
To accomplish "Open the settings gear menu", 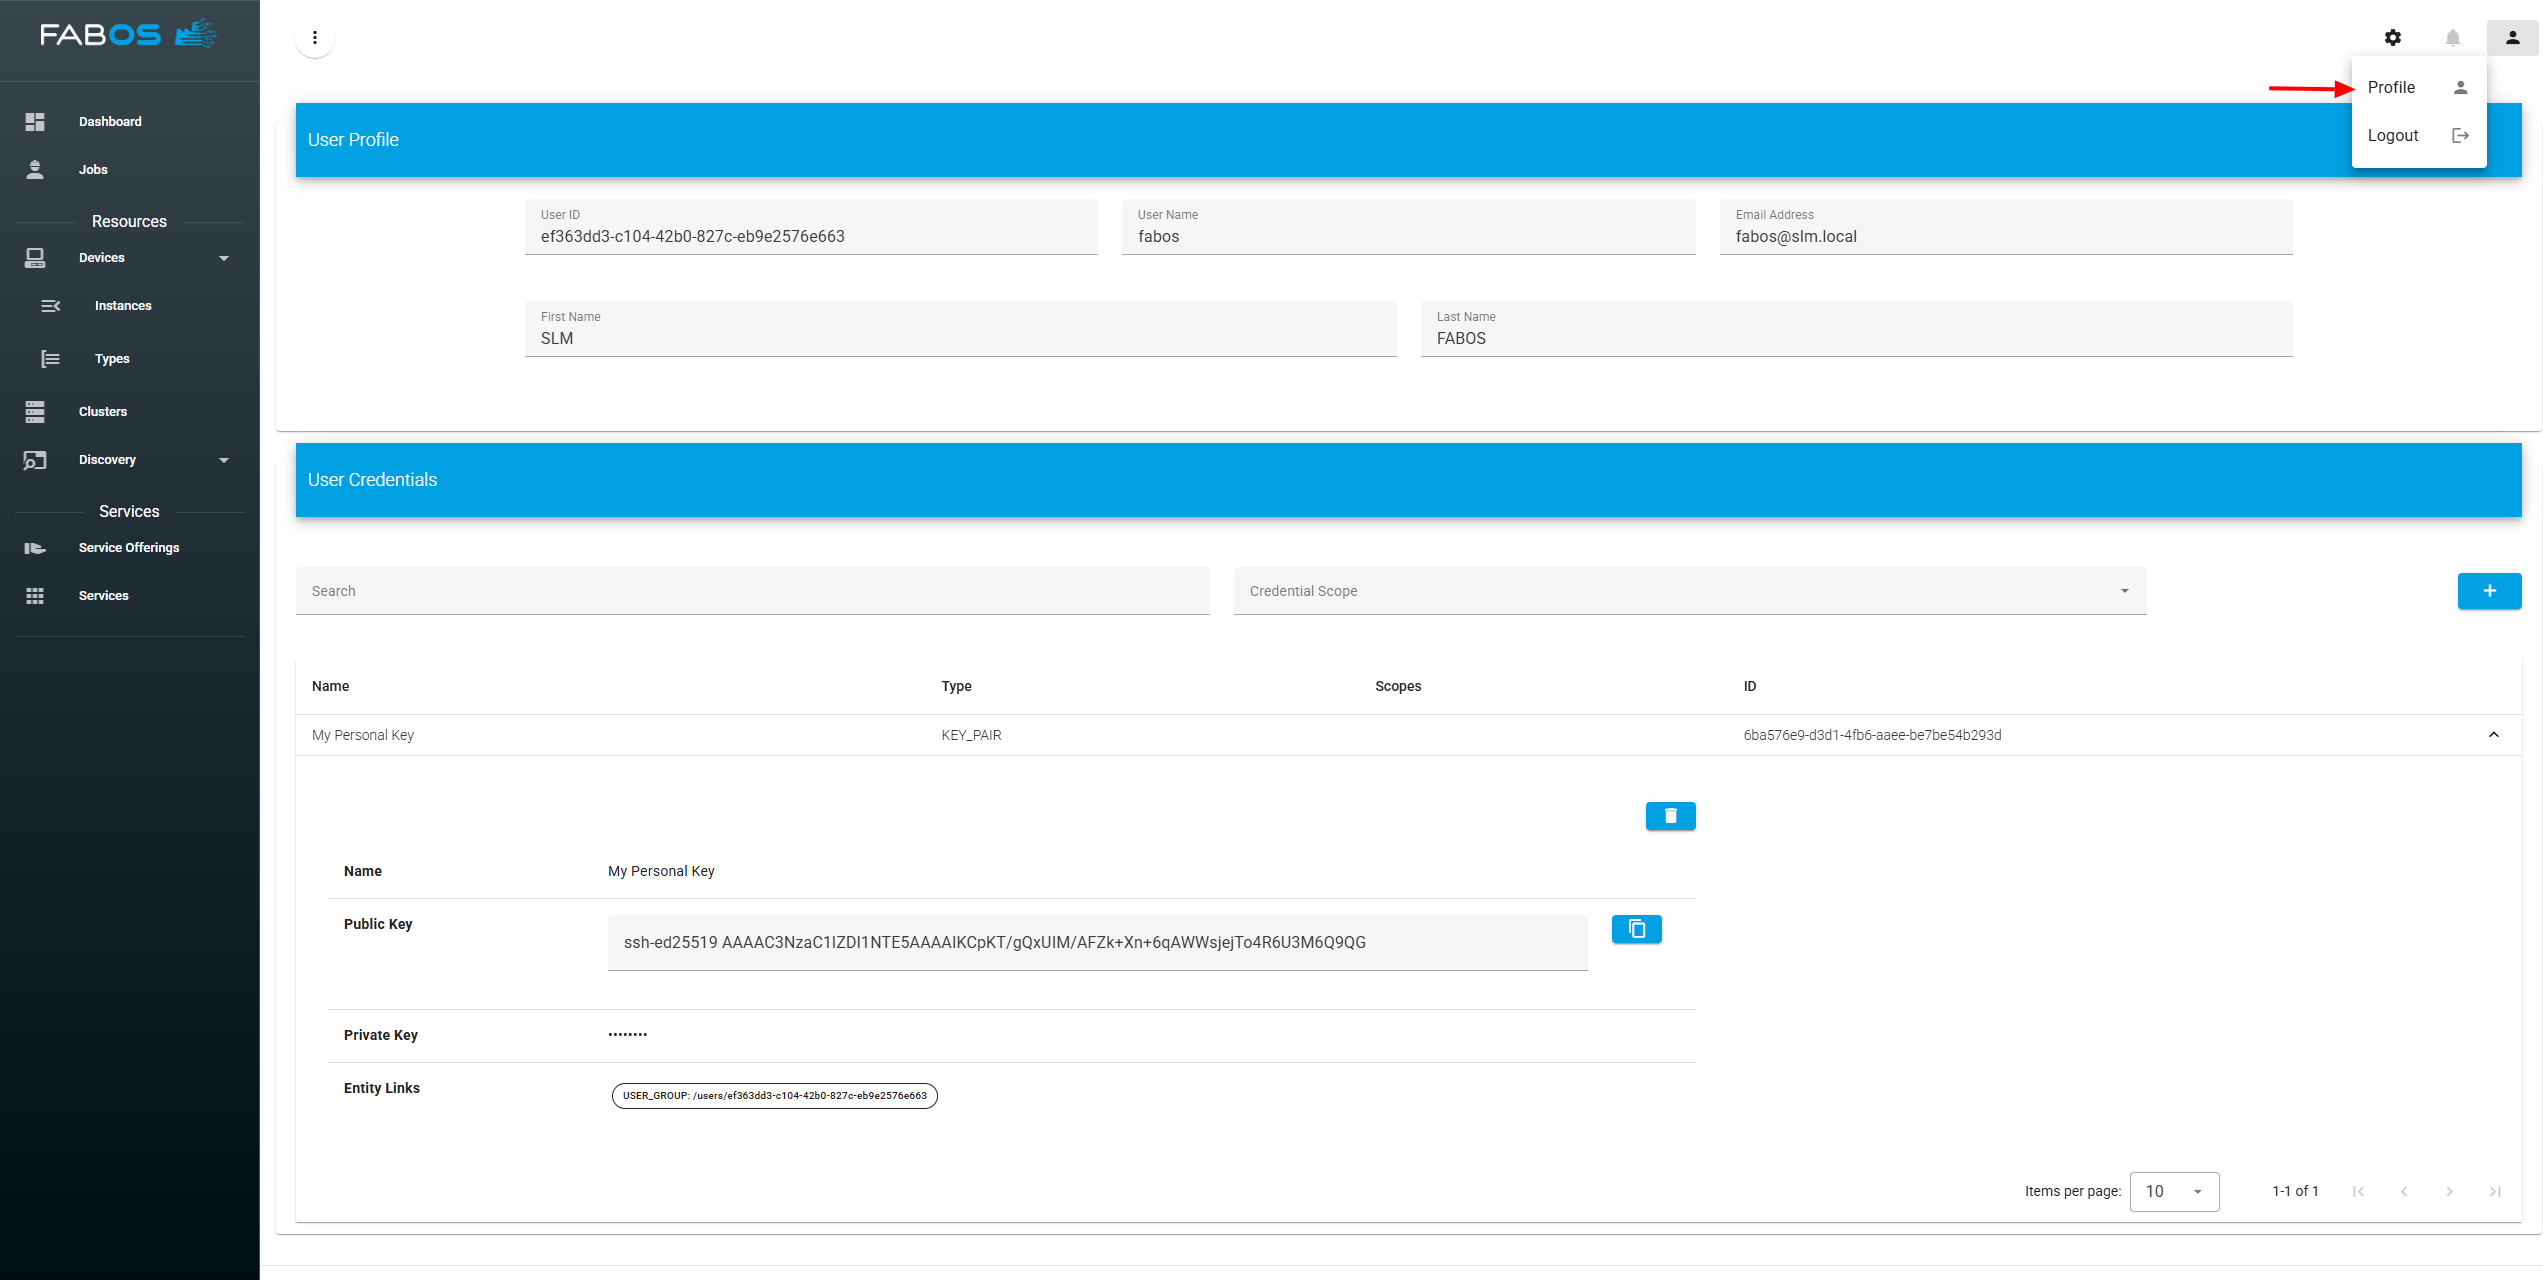I will click(x=2394, y=37).
